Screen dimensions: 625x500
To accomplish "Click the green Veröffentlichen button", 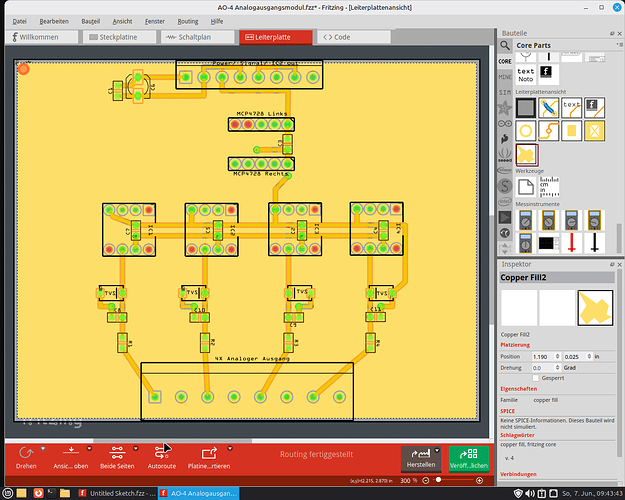I will [x=469, y=459].
